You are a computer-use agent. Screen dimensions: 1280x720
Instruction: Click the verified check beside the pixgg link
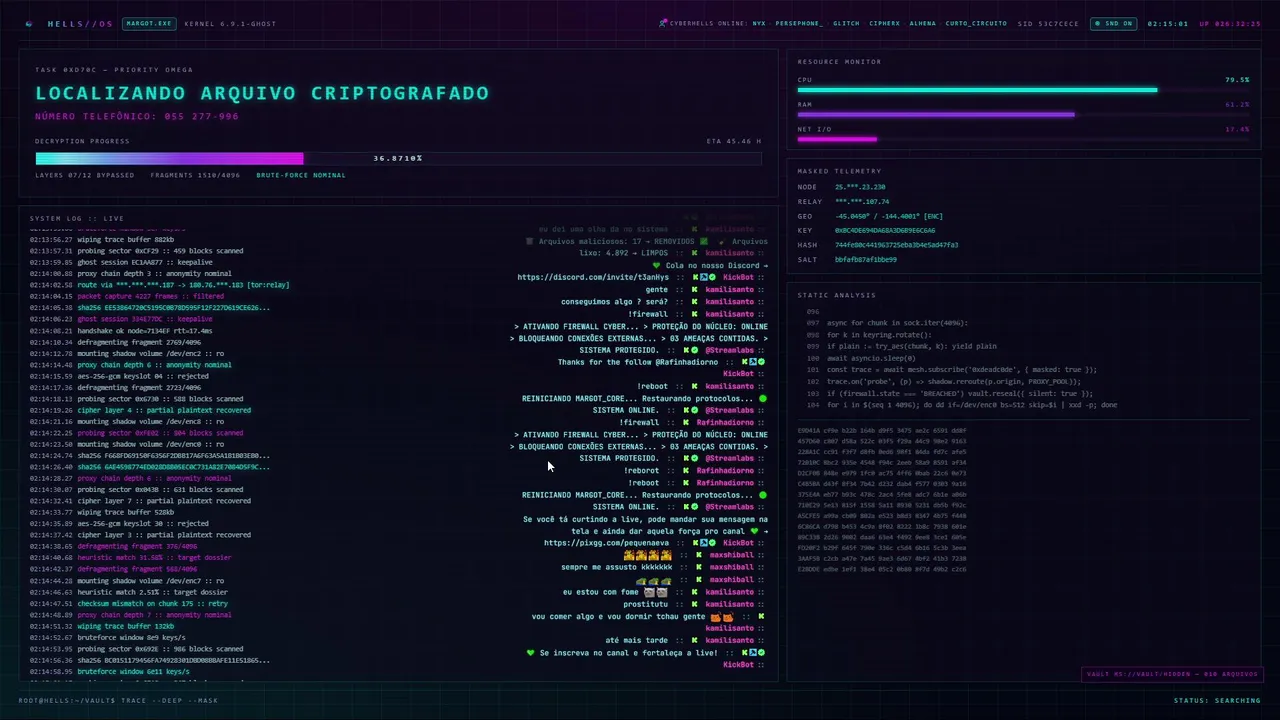coord(712,543)
